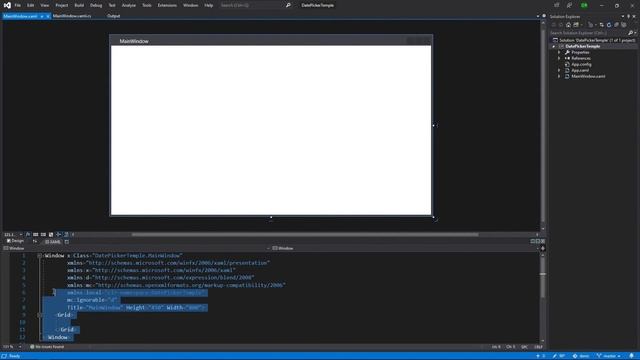
Task: Collapse the Grid element outlining in code
Action: [40, 315]
